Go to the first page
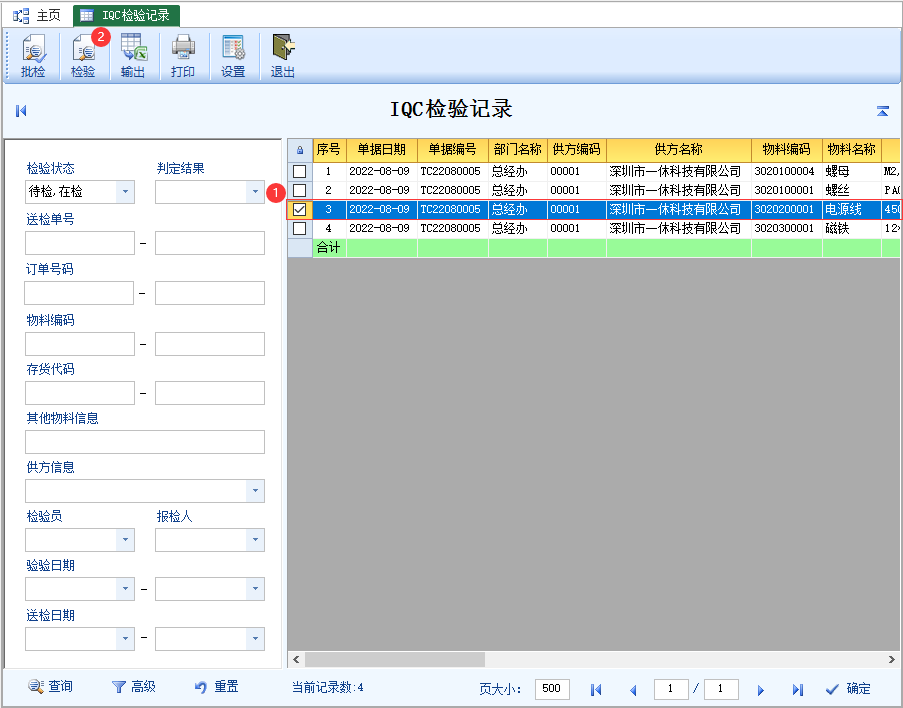Viewport: 903px width, 708px height. point(596,689)
